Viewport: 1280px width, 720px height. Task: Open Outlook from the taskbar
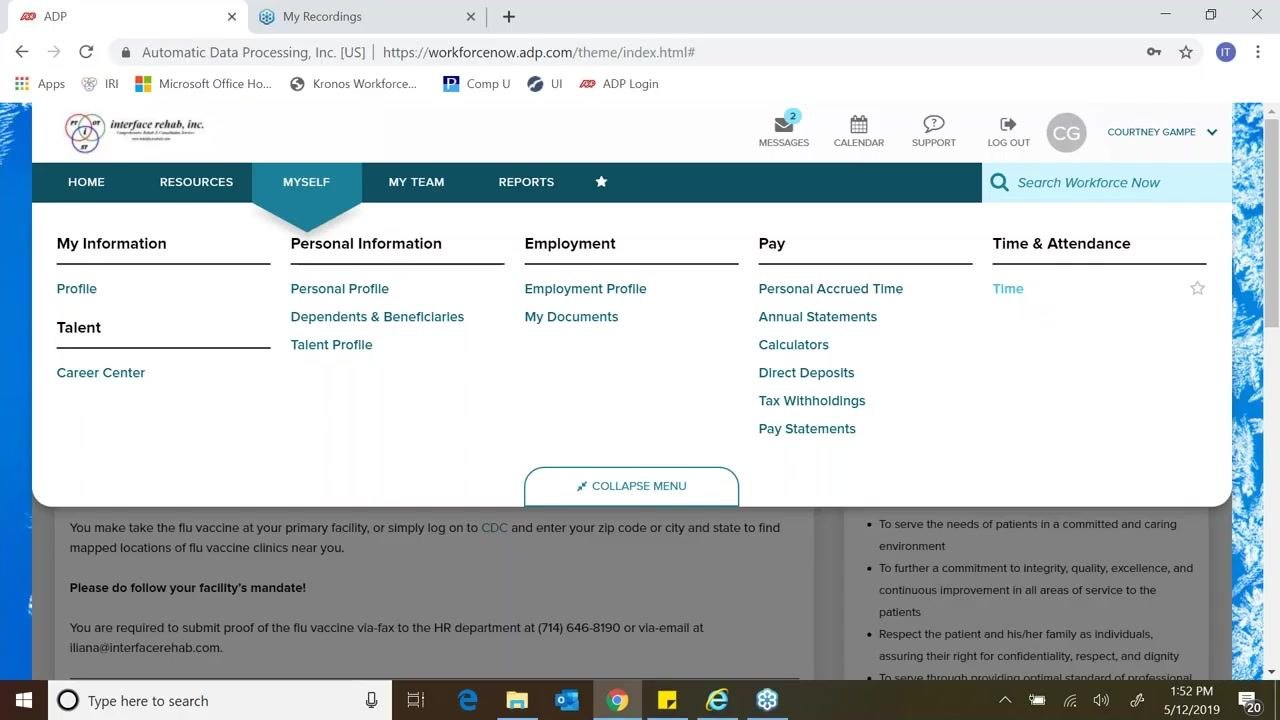pos(567,700)
